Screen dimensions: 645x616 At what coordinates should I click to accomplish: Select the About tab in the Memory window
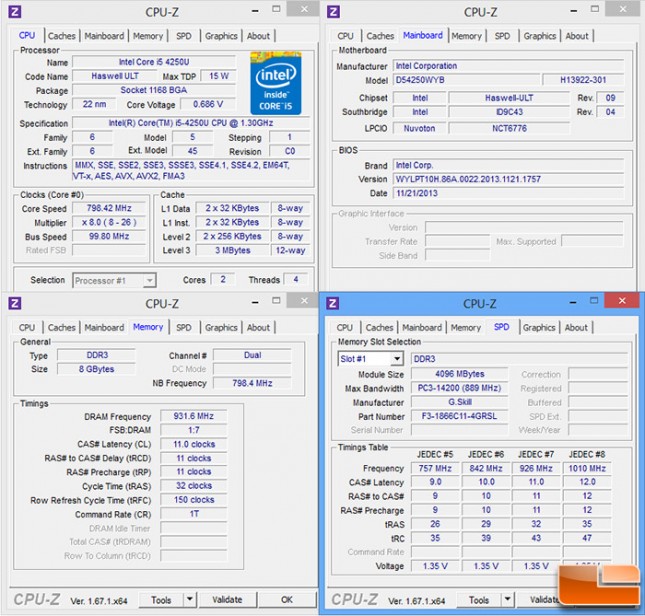point(258,328)
